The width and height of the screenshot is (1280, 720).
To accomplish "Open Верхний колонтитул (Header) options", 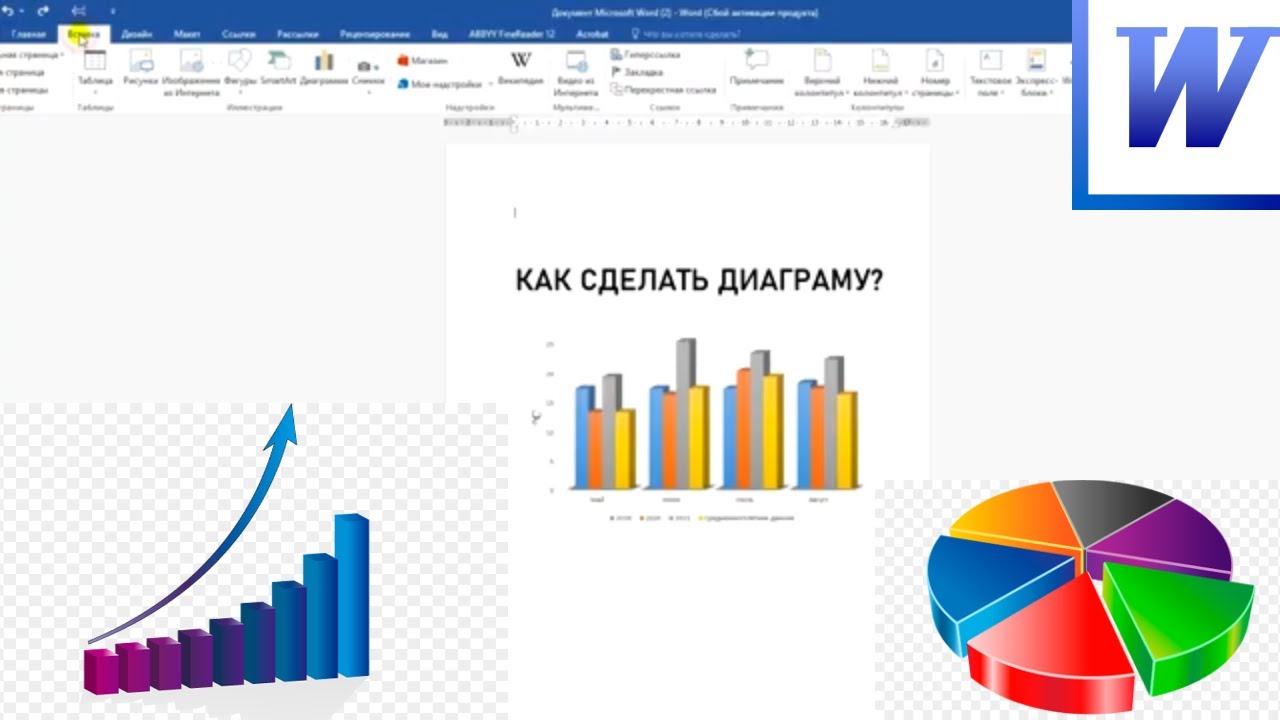I will [822, 72].
